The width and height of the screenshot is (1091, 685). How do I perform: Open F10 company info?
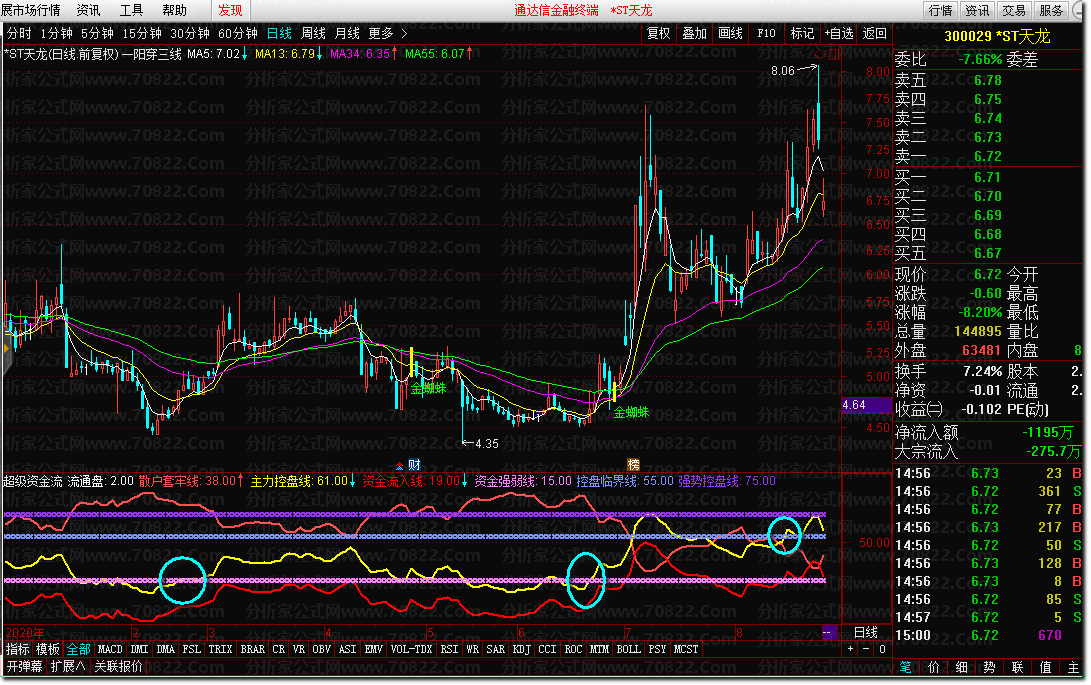point(767,33)
